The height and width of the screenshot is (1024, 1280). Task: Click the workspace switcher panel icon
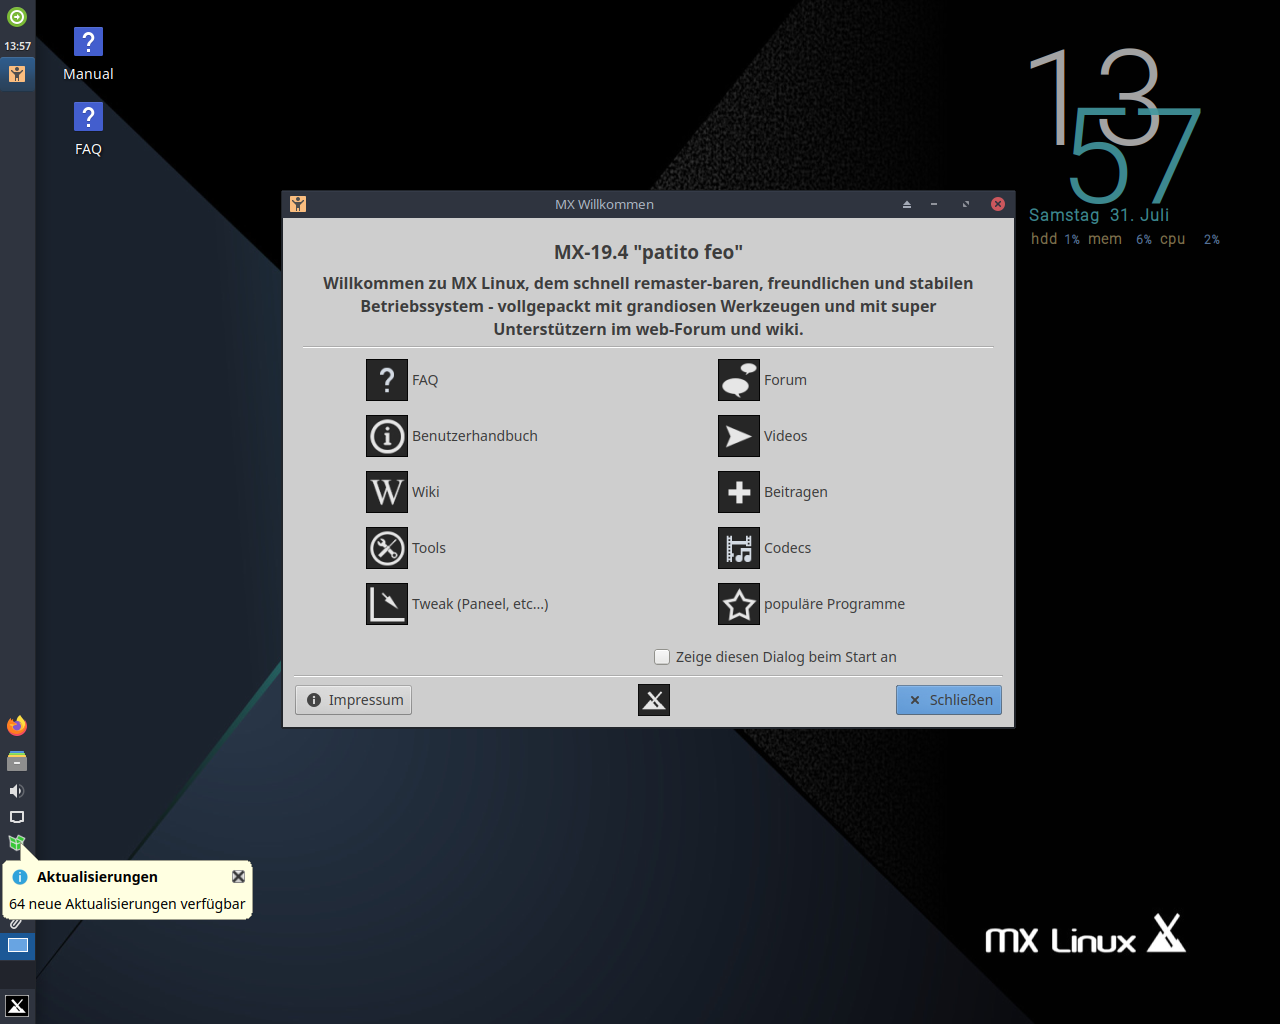(18, 945)
